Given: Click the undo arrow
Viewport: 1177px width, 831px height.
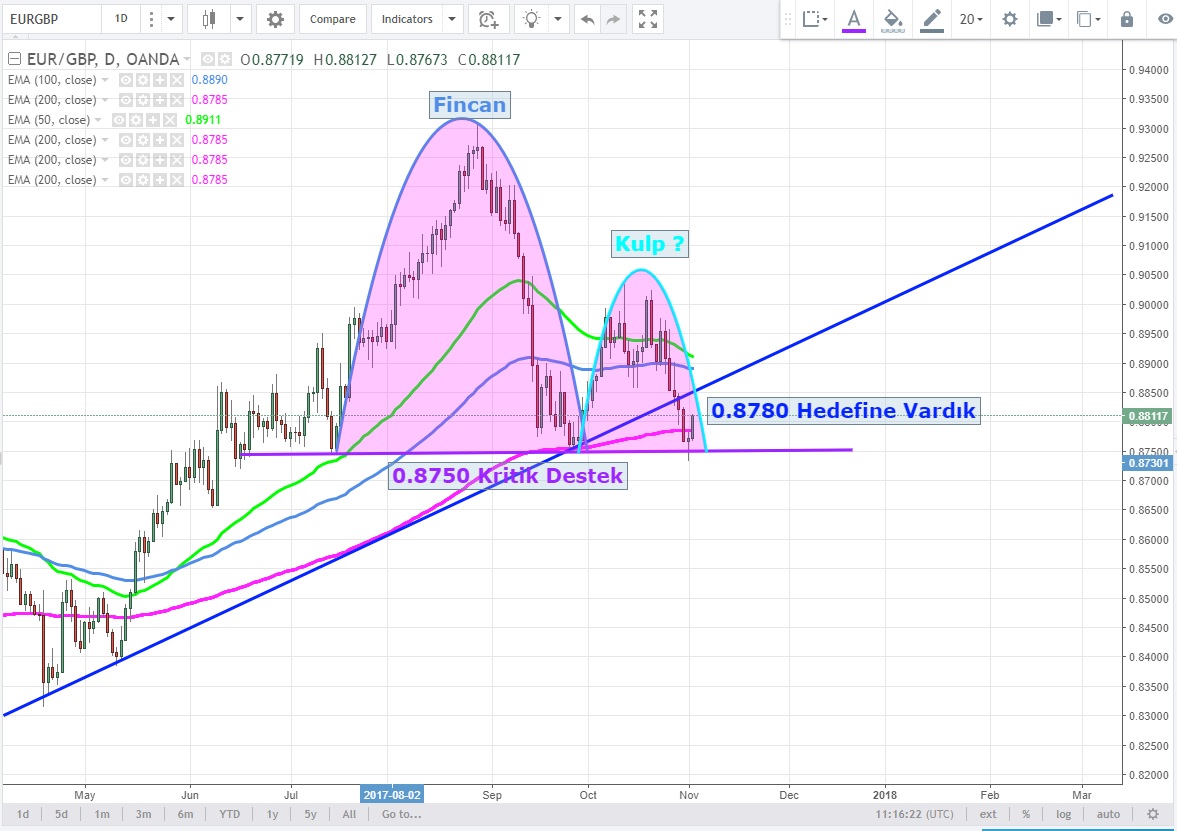Looking at the screenshot, I should [x=588, y=19].
